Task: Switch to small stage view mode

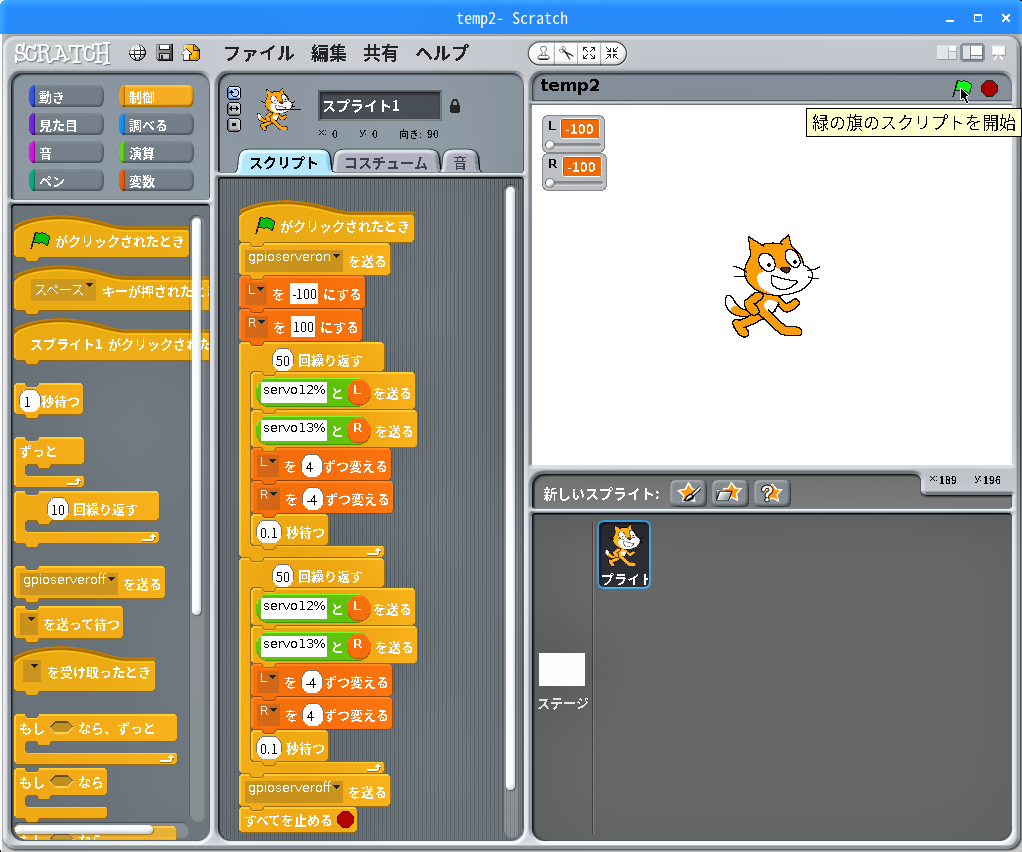Action: click(x=946, y=53)
